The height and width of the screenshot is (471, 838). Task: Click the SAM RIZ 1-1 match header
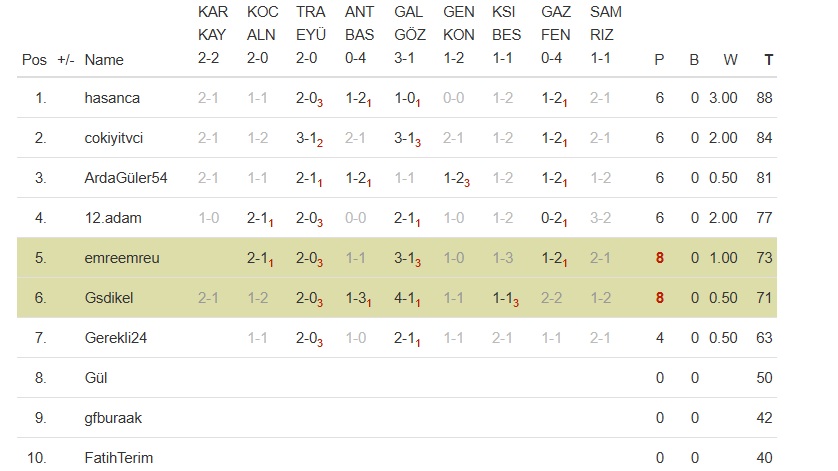pos(602,36)
